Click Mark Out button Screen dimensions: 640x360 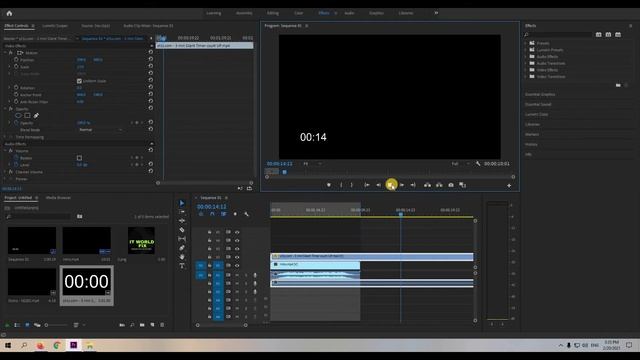(x=351, y=185)
